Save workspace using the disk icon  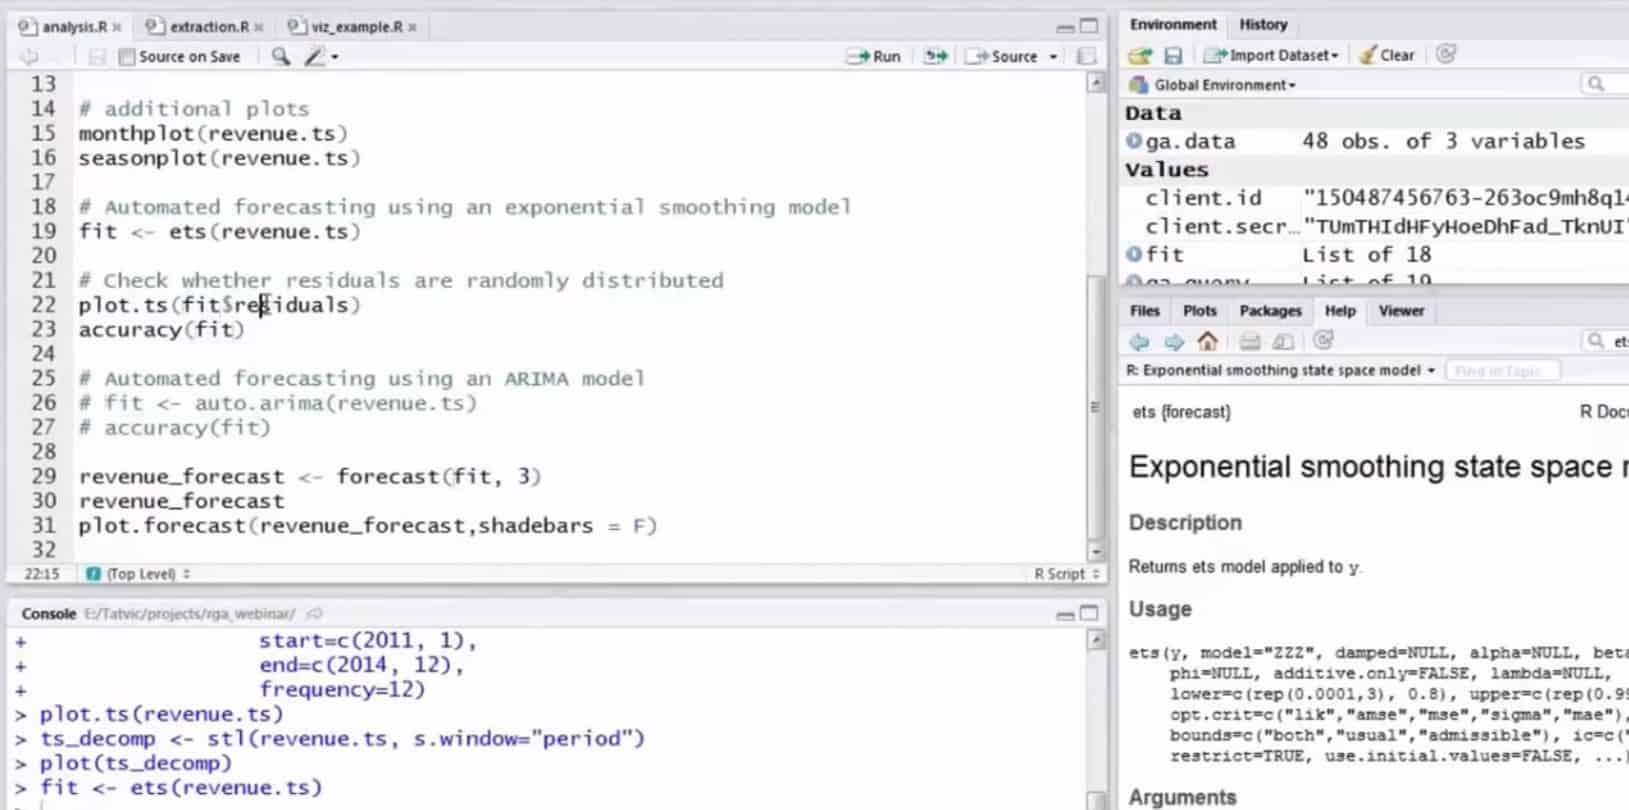coord(1173,56)
